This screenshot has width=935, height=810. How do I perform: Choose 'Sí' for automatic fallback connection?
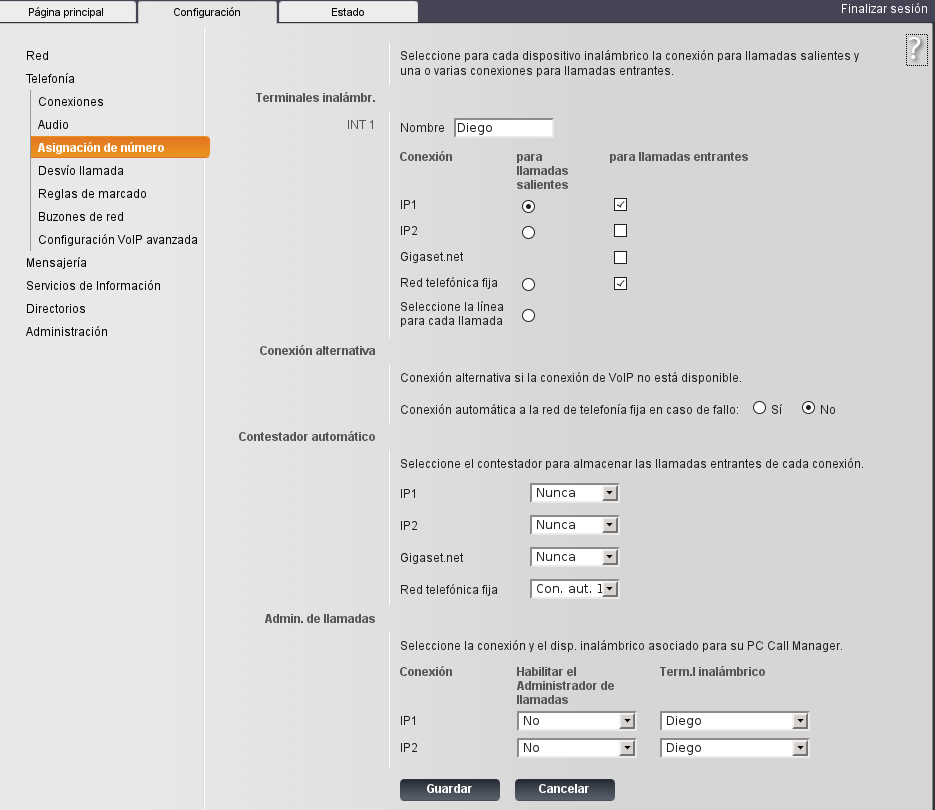pos(759,408)
